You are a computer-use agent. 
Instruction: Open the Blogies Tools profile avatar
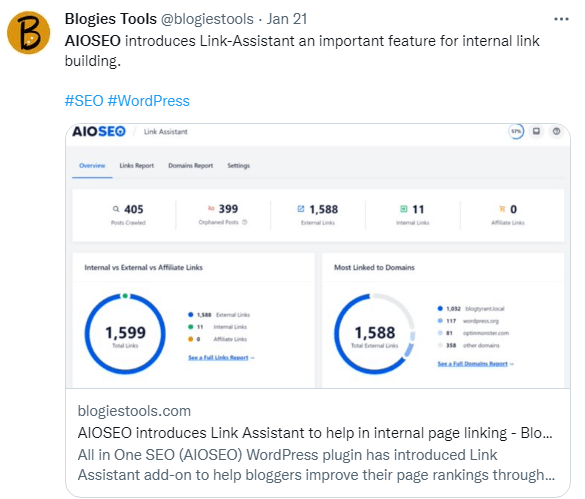(28, 32)
